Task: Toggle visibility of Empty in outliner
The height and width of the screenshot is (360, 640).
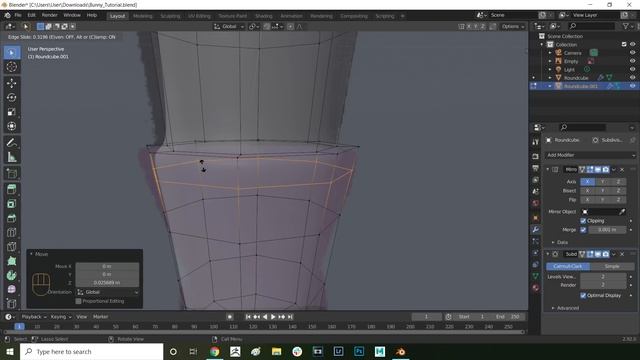Action: (x=632, y=61)
